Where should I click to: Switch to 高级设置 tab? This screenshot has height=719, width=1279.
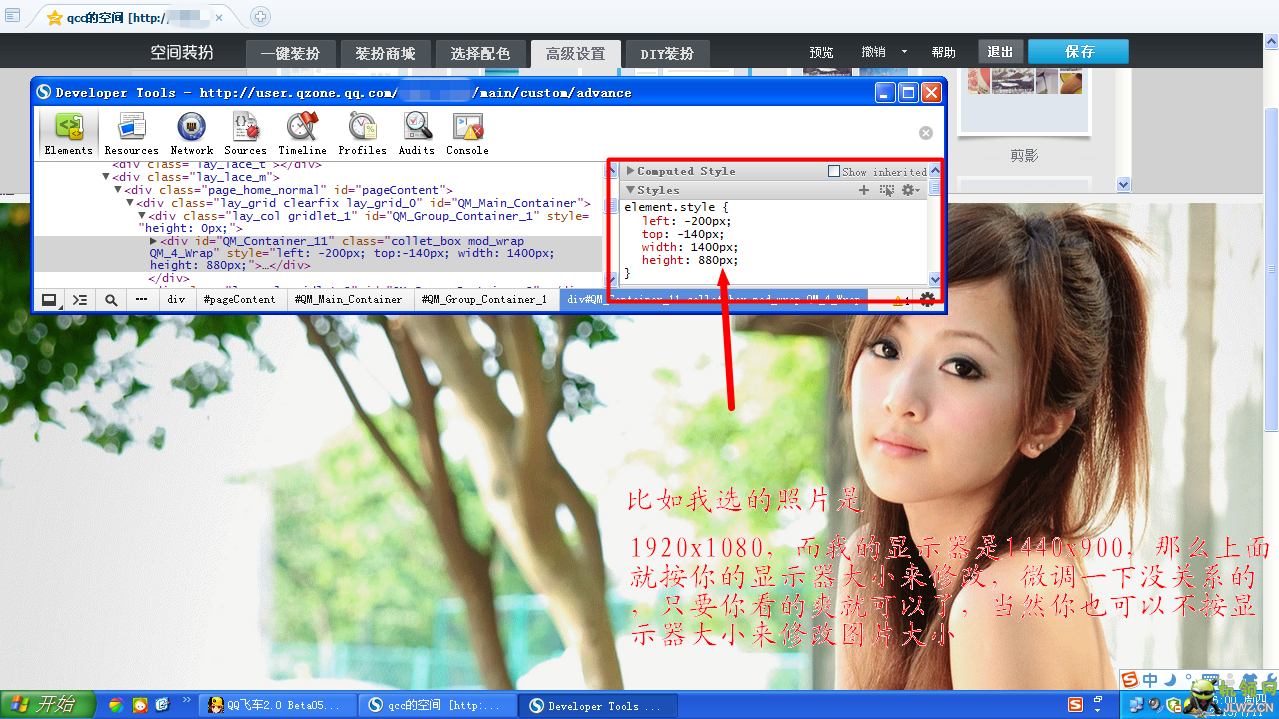click(575, 54)
